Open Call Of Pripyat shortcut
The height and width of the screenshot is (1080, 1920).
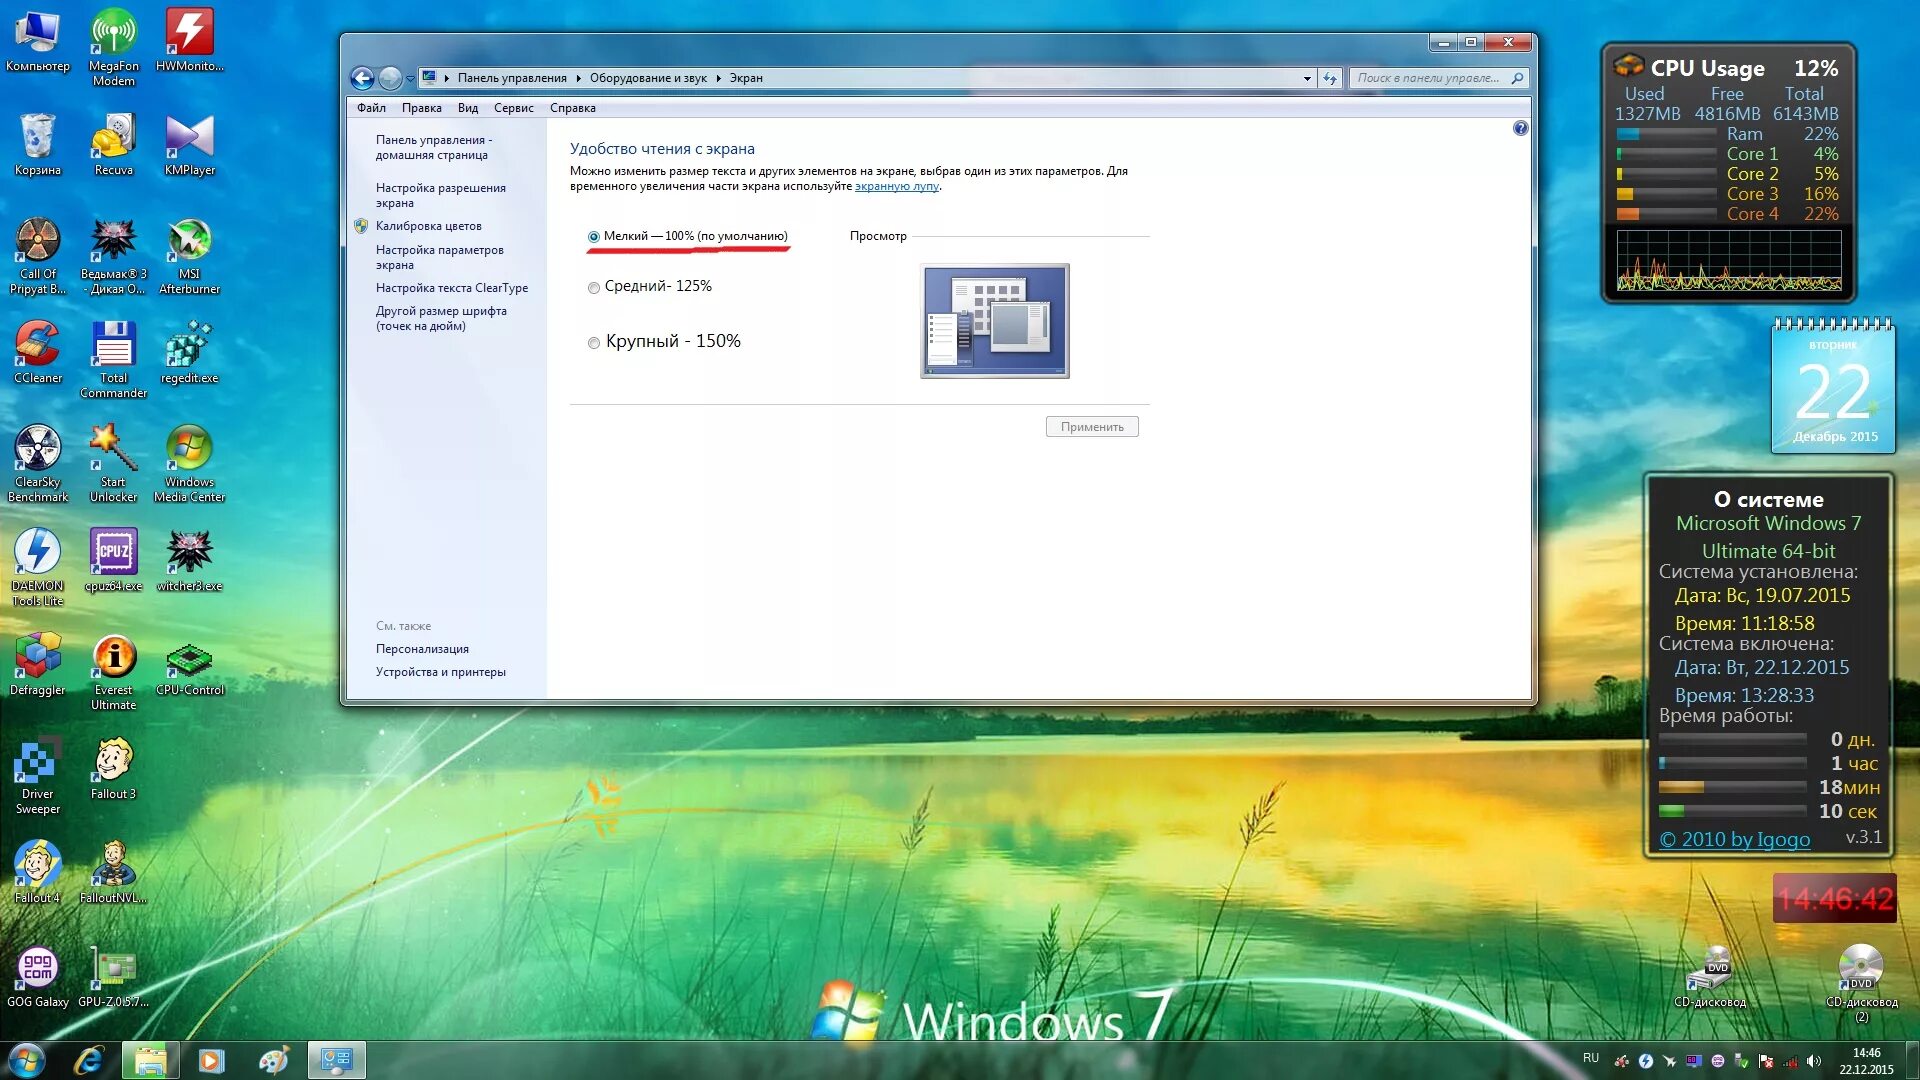tap(38, 256)
